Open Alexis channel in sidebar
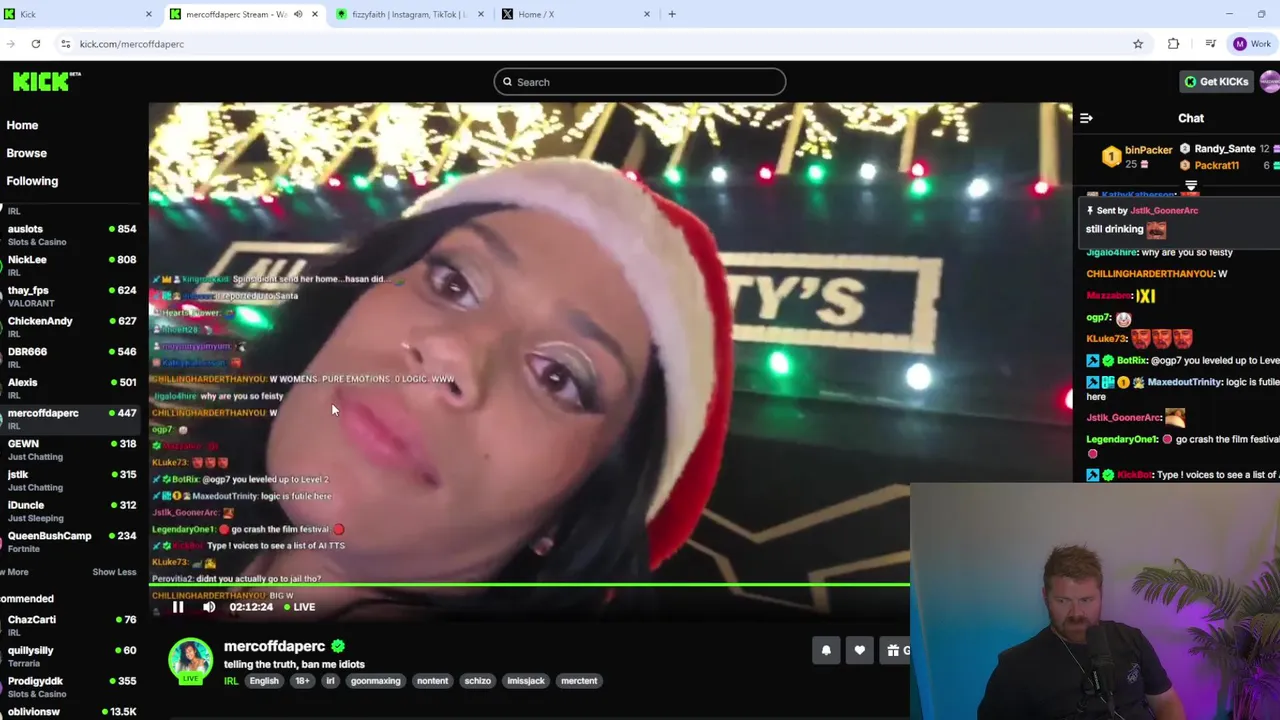Viewport: 1280px width, 720px height. (x=70, y=388)
